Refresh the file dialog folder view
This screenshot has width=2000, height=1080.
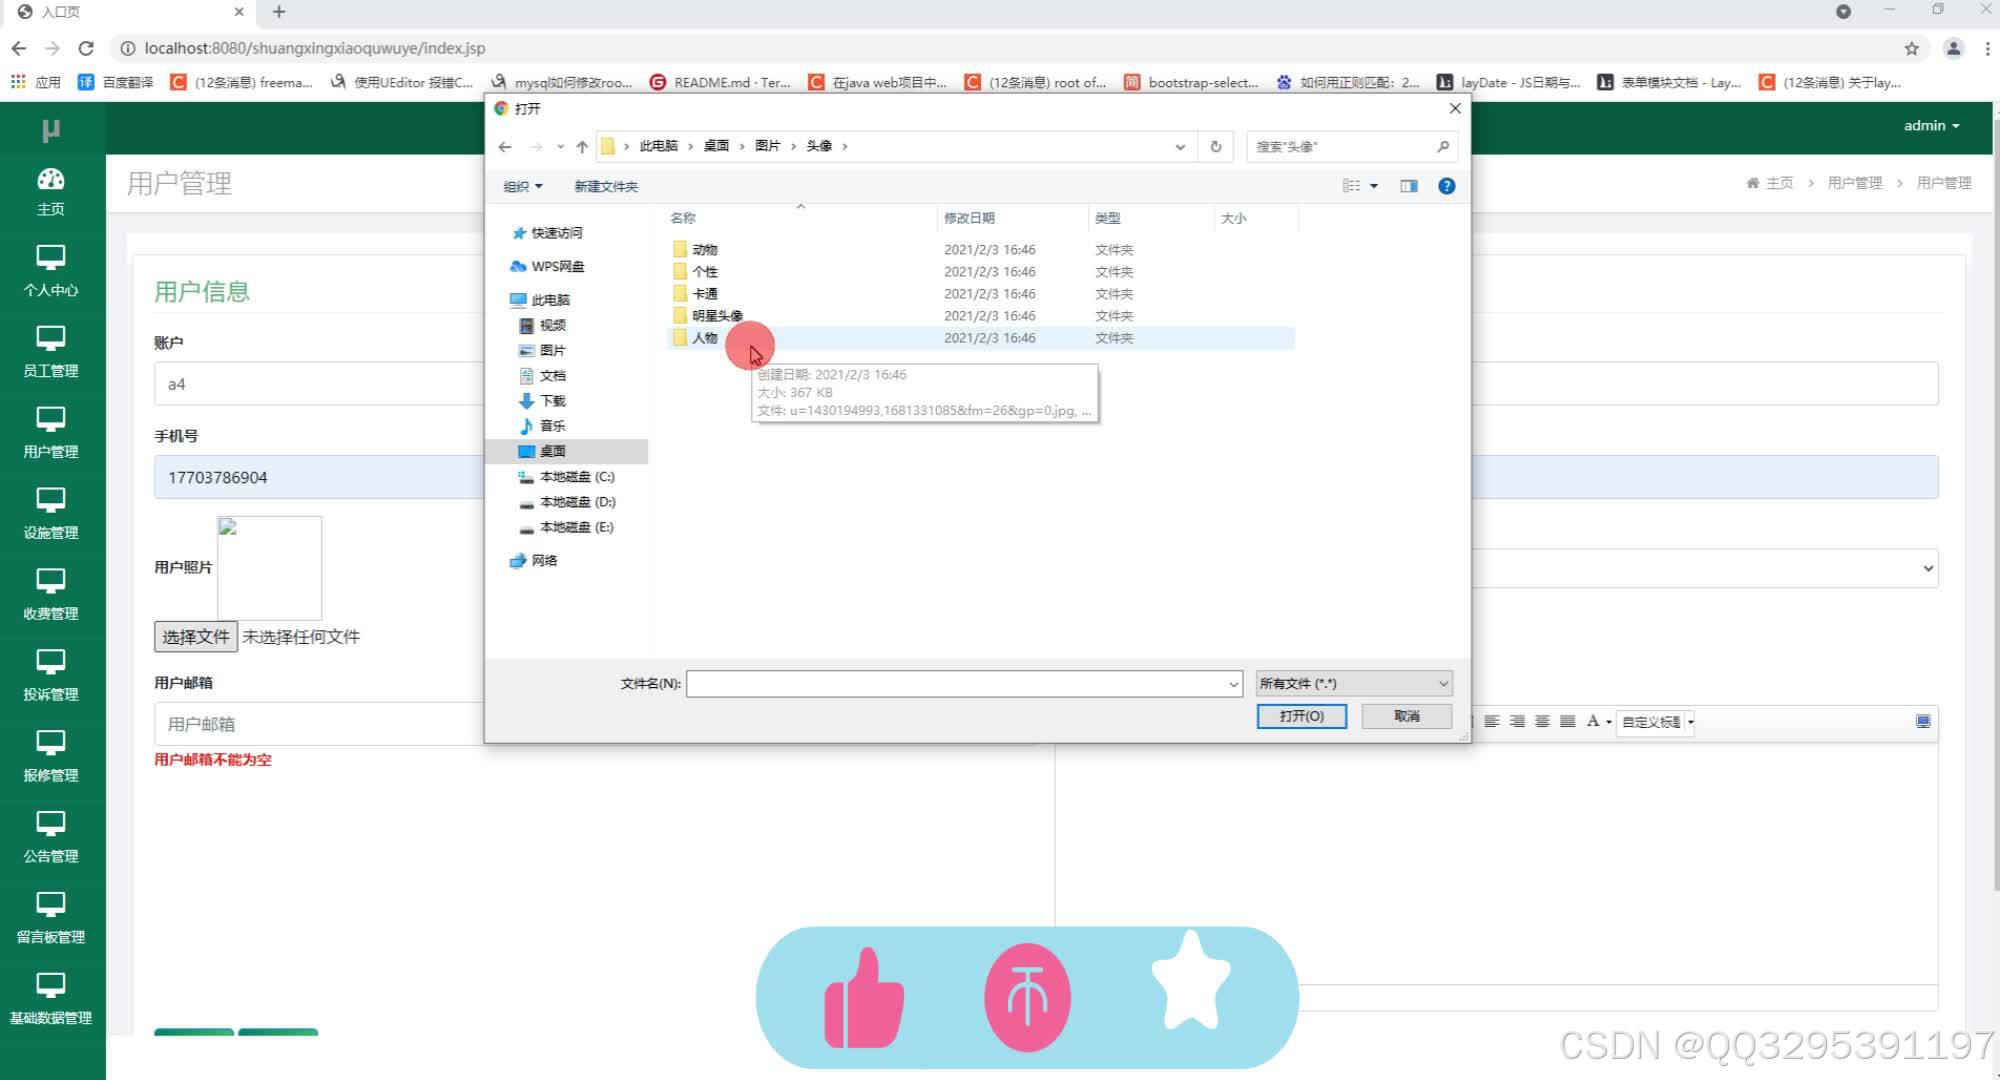click(1216, 147)
